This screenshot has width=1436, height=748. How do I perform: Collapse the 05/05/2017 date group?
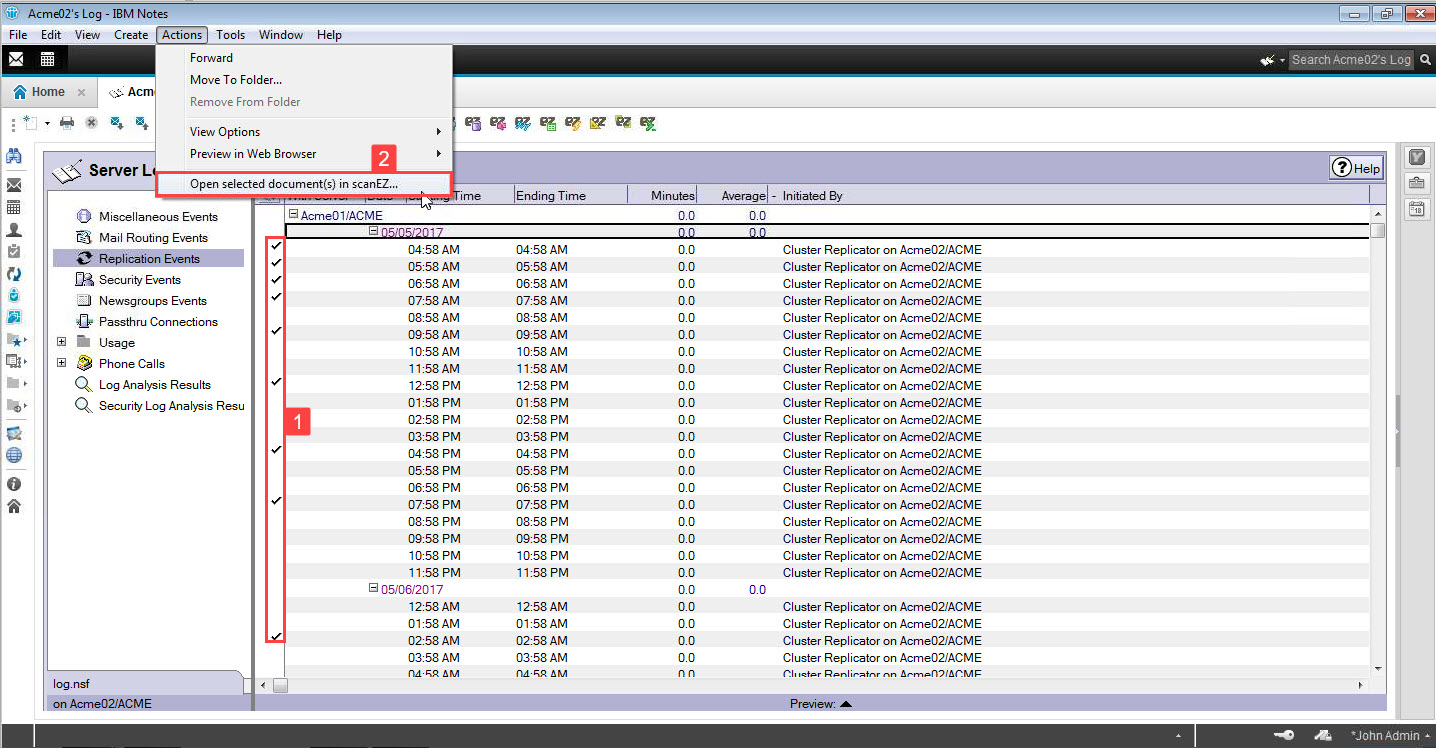click(373, 229)
